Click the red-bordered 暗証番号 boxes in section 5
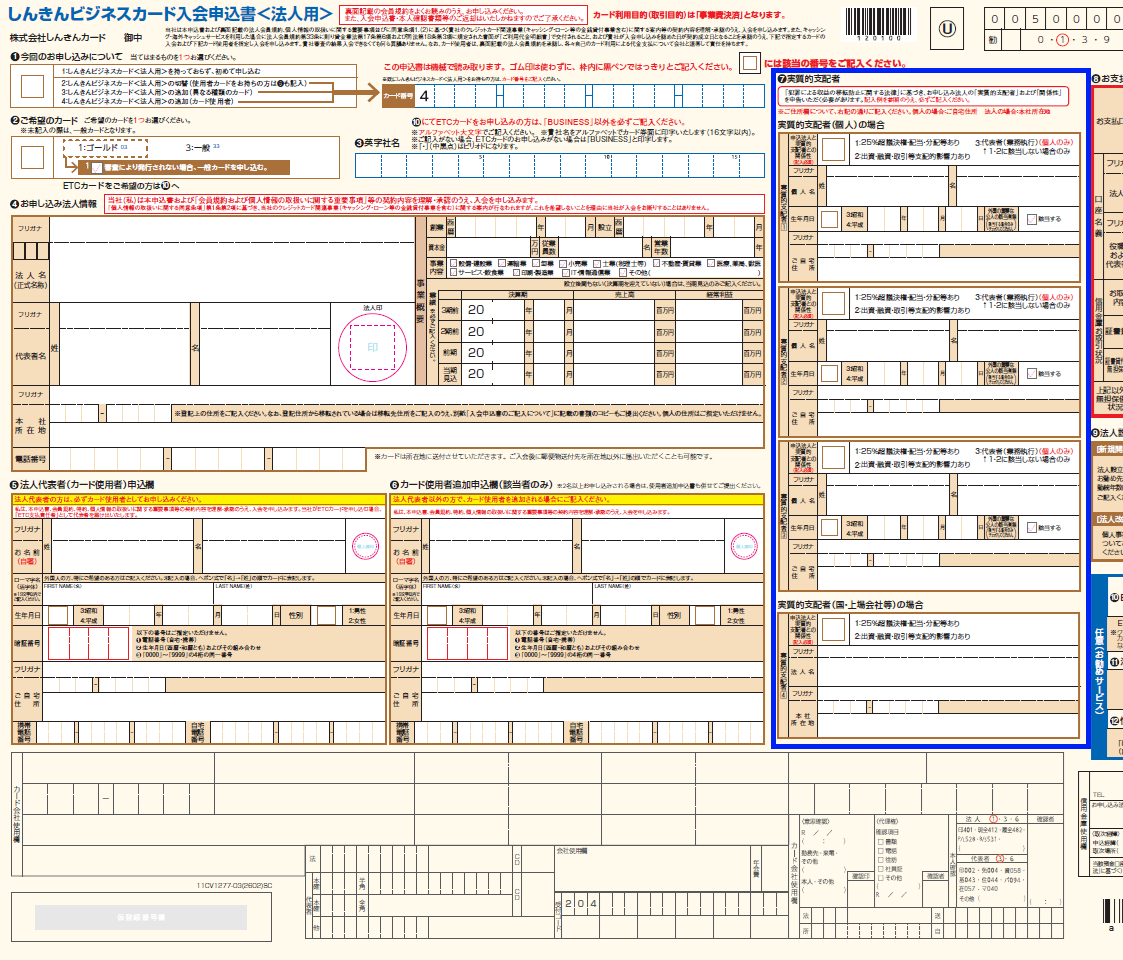Viewport: 1123px width, 960px height. click(x=90, y=642)
